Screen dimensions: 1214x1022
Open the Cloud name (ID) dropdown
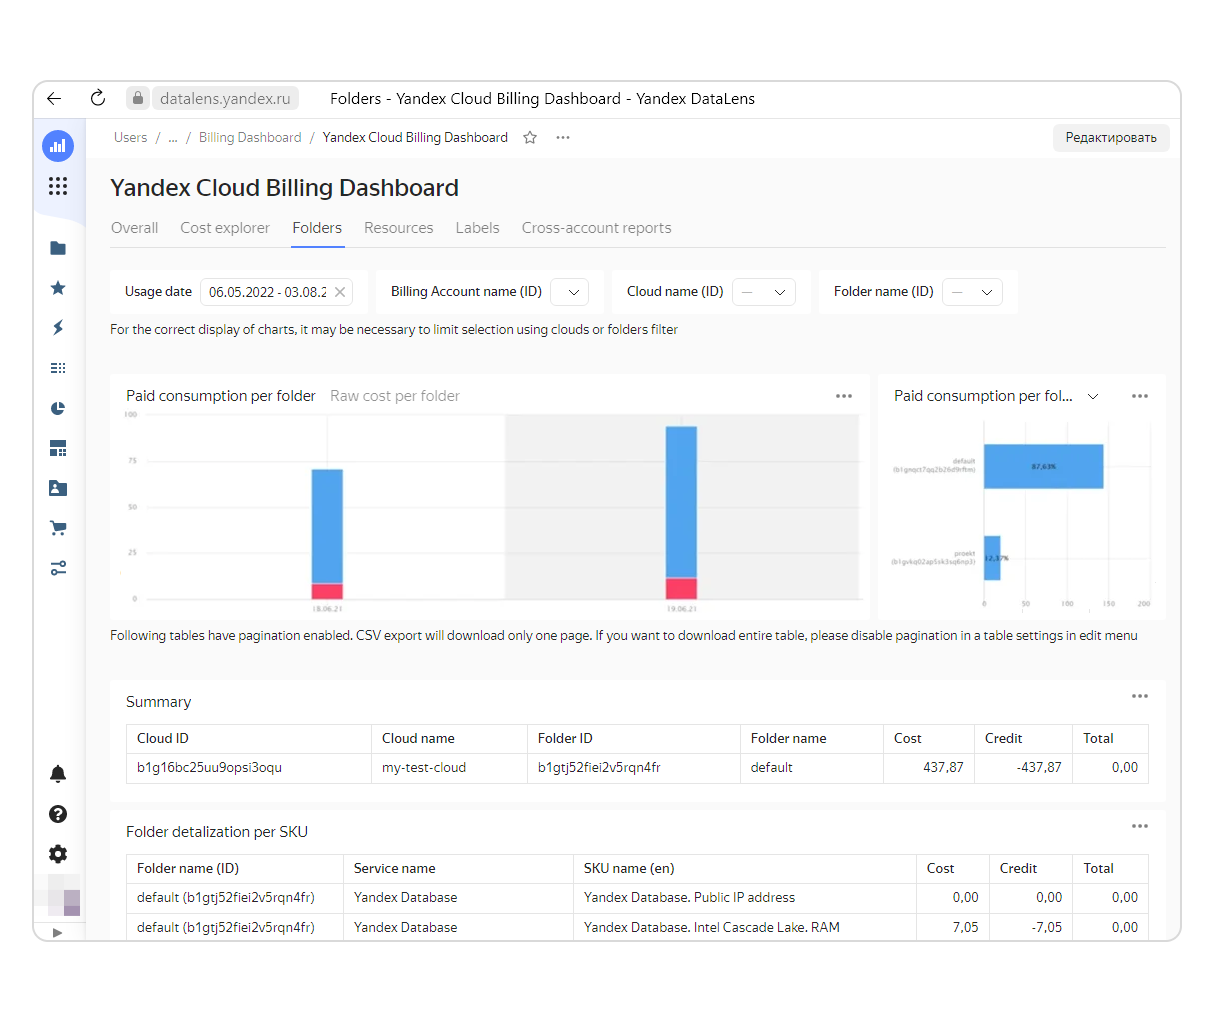[x=764, y=292]
